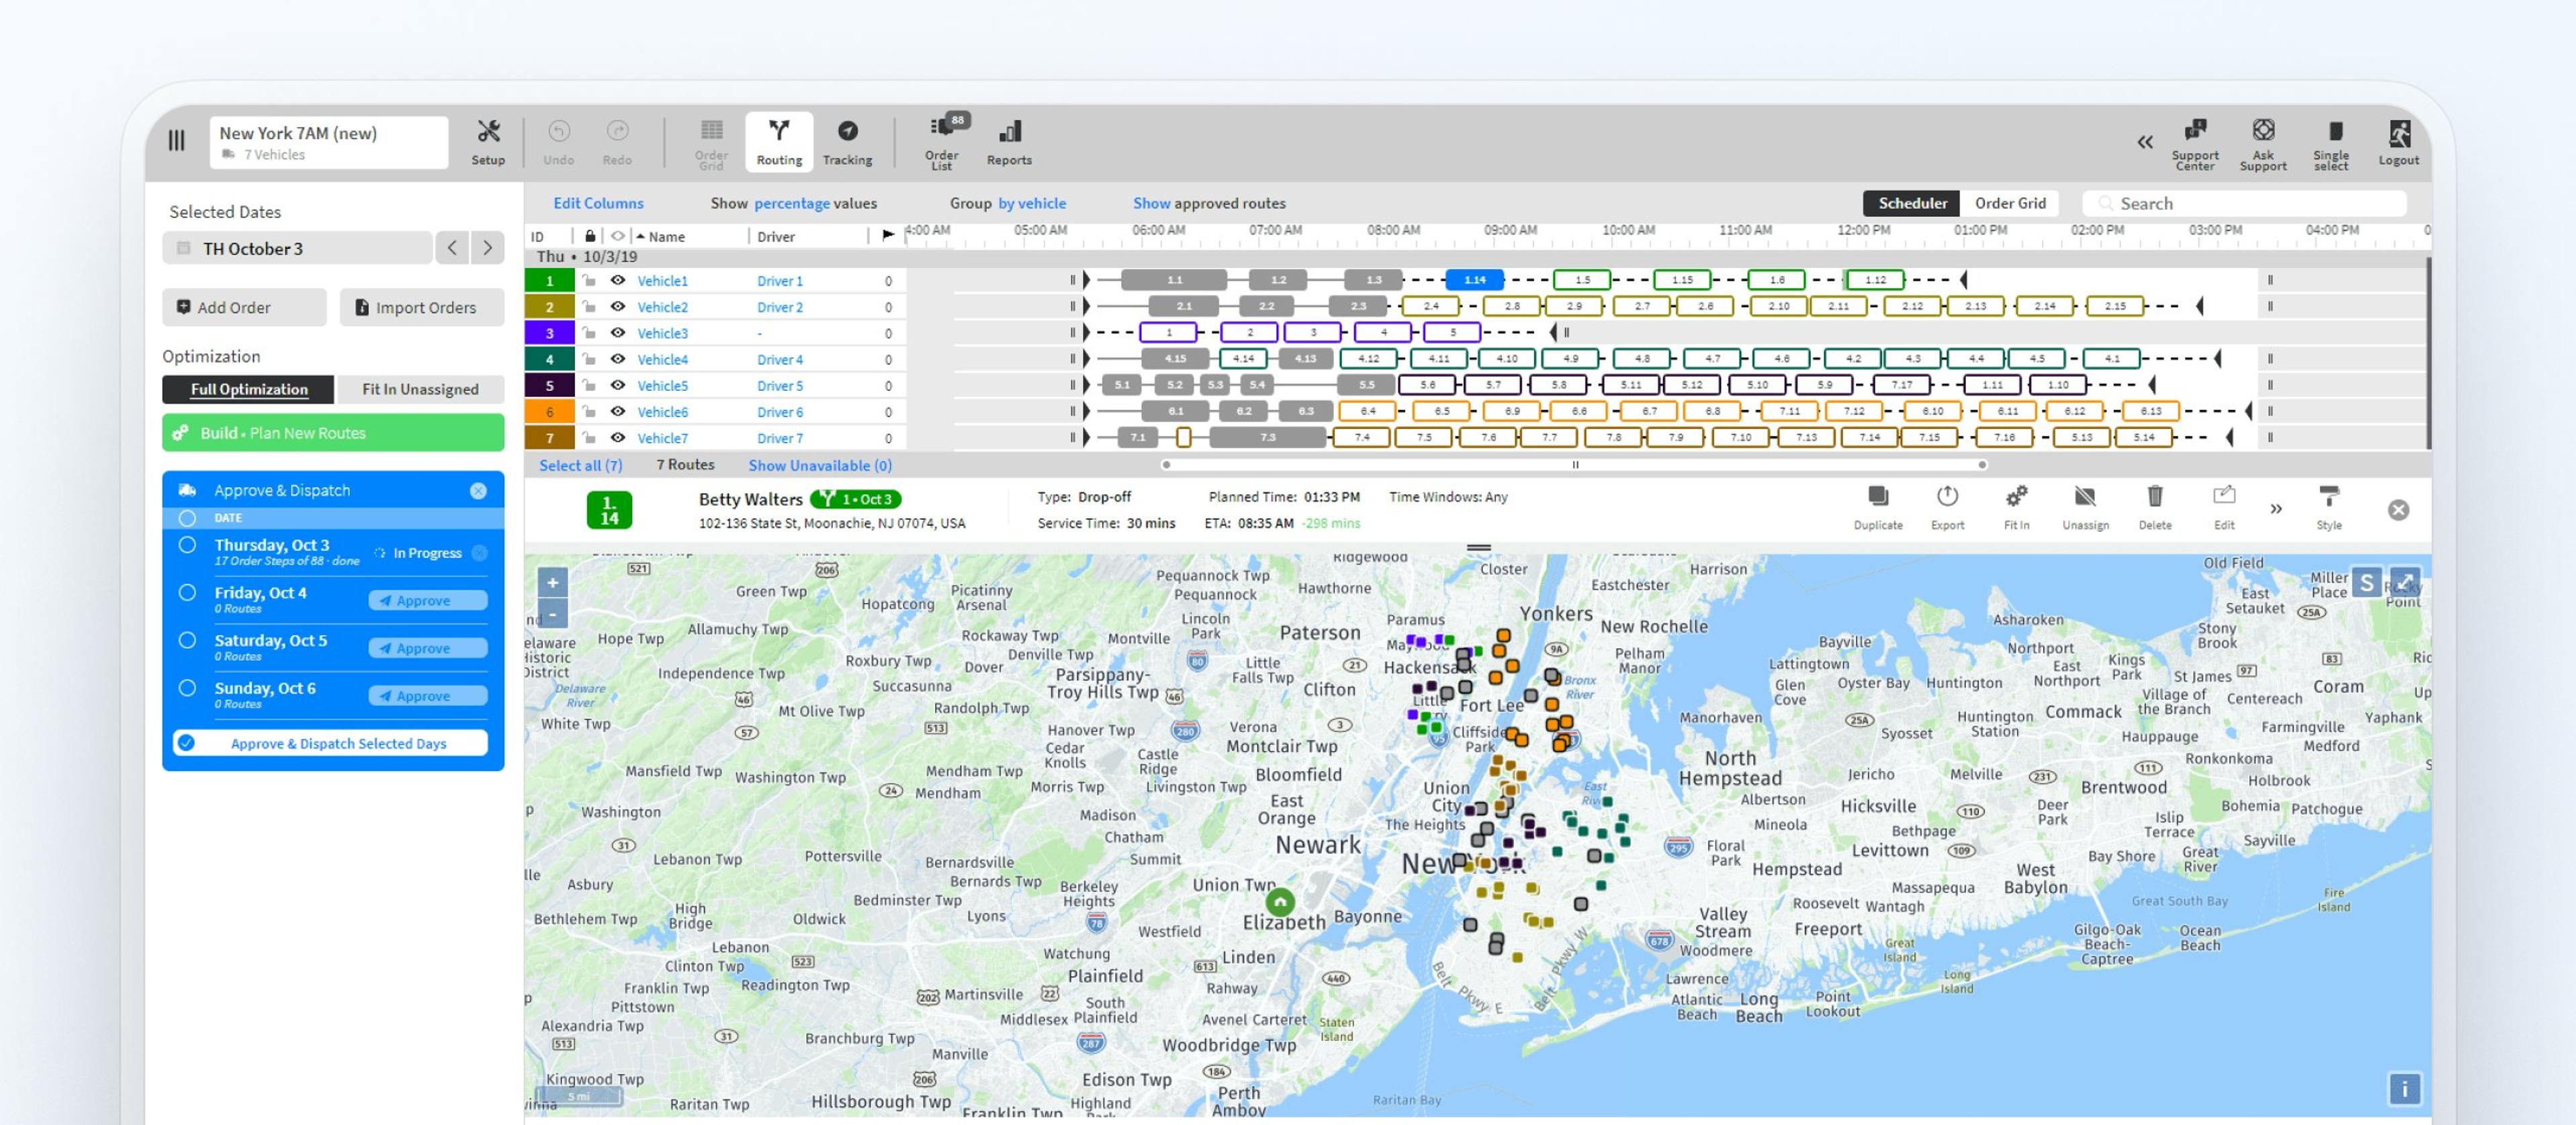
Task: Open the Setup tools
Action: pyautogui.click(x=488, y=142)
